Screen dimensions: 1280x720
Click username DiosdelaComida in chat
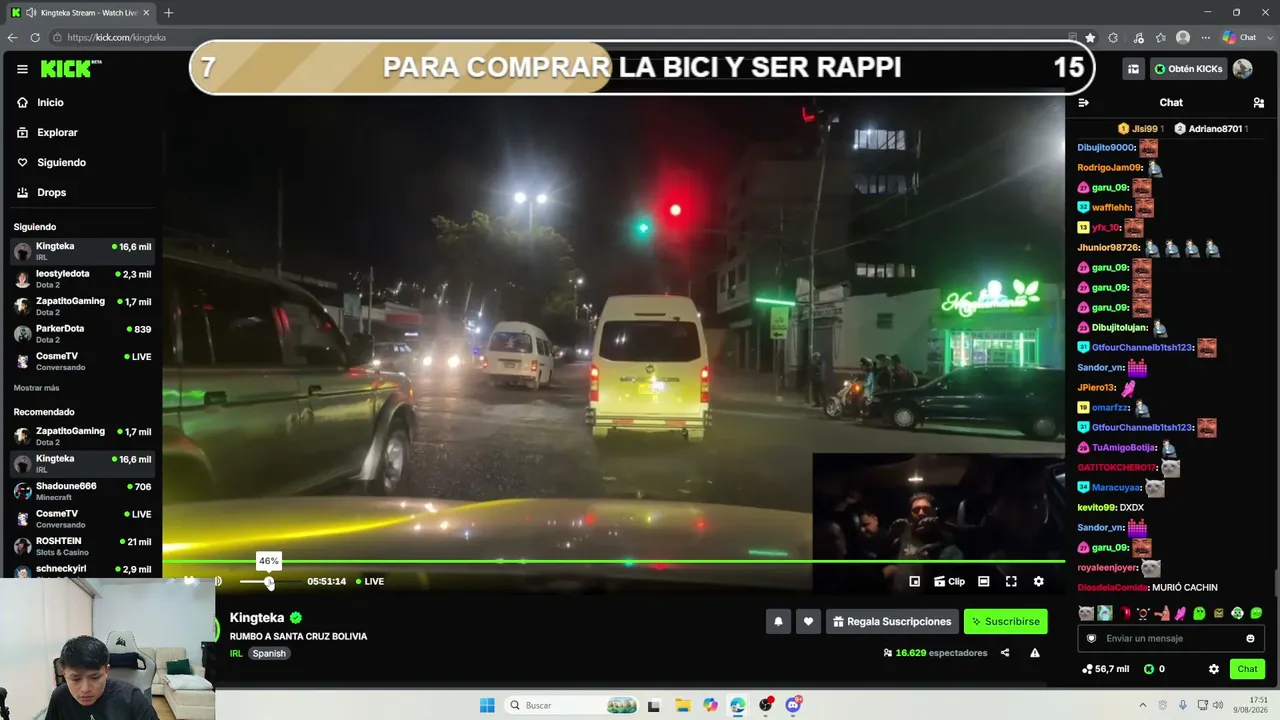(x=1113, y=587)
